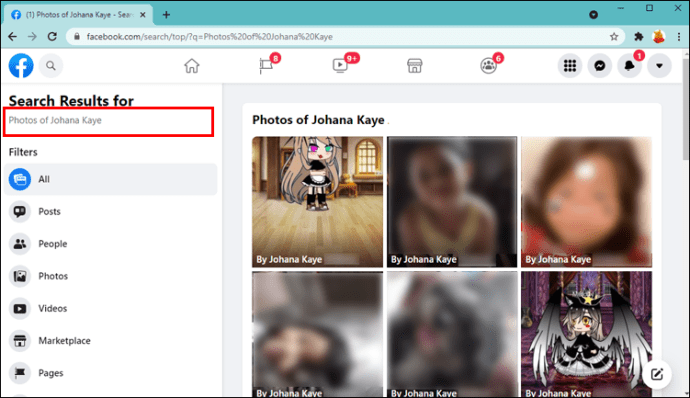Screen dimensions: 690x398
Task: Open the Chrome three-dot menu
Action: coord(679,37)
